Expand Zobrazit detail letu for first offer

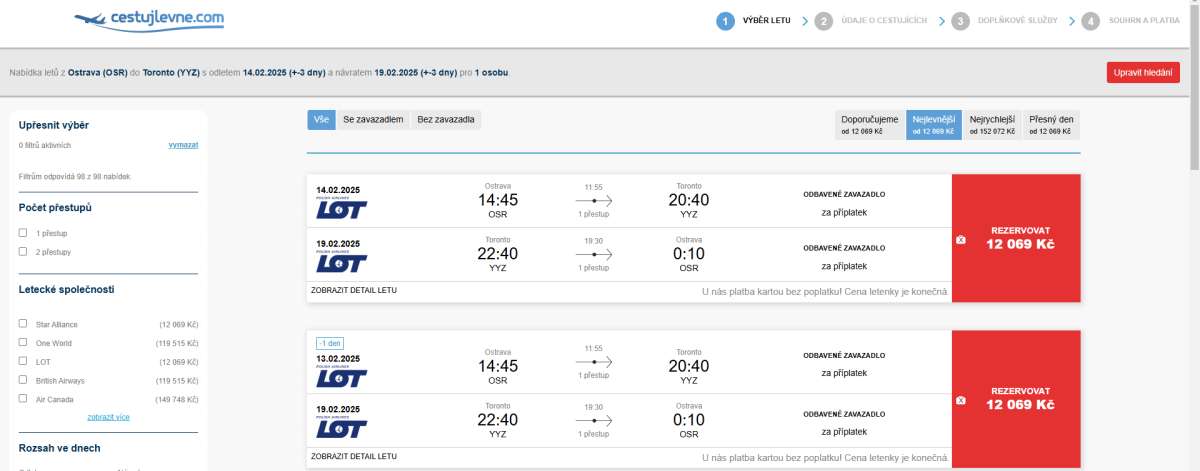pos(354,291)
